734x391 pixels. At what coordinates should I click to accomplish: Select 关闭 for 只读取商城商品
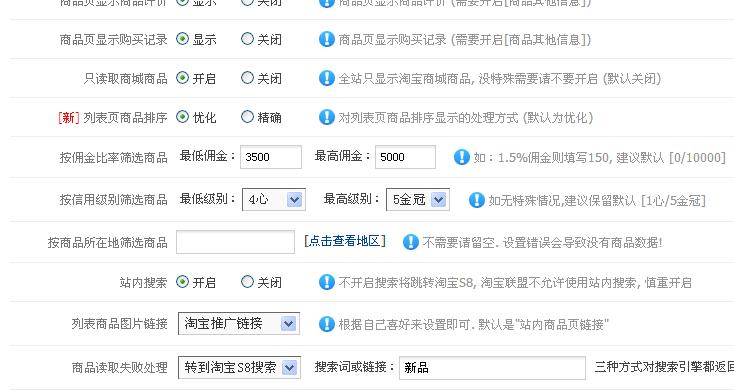[247, 78]
